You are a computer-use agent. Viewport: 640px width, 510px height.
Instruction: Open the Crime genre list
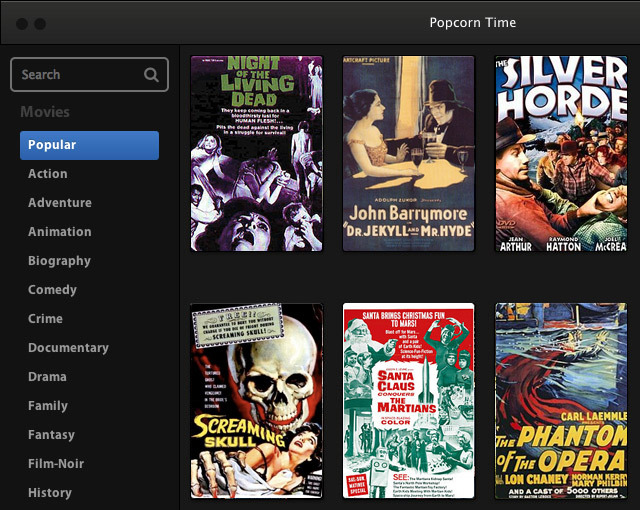pos(45,319)
